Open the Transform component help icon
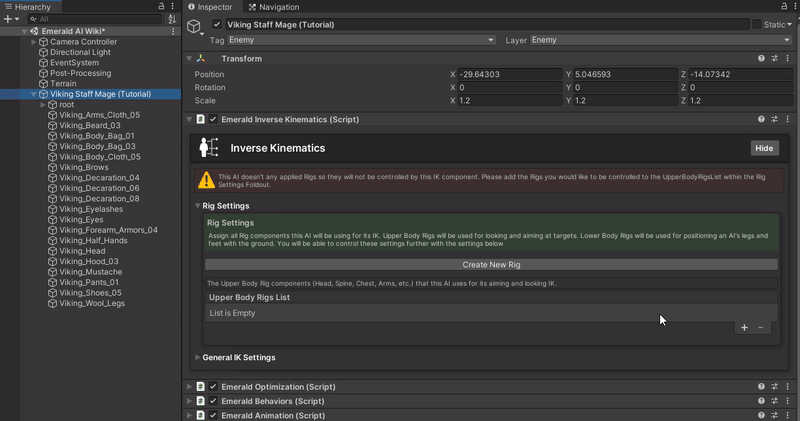Viewport: 800px width, 421px height. click(x=761, y=59)
